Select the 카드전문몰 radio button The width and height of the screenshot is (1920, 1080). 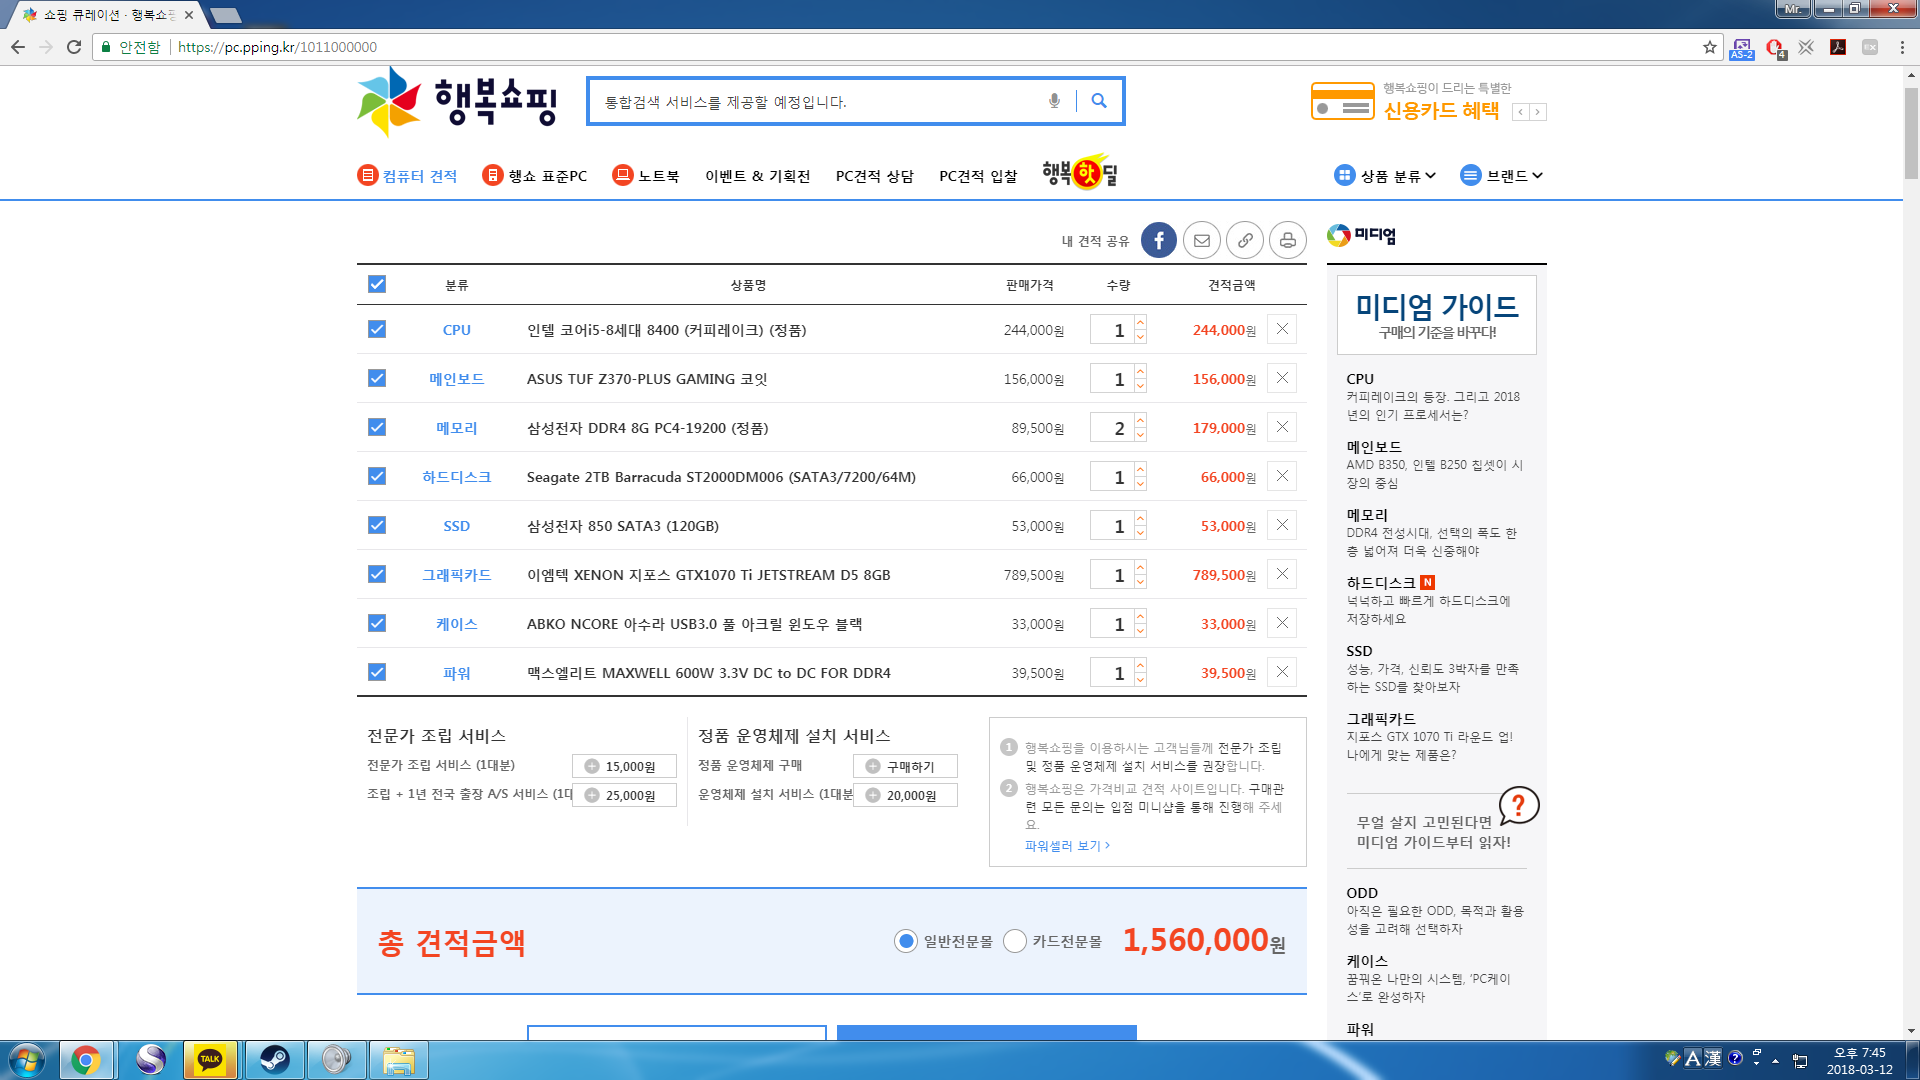1015,941
